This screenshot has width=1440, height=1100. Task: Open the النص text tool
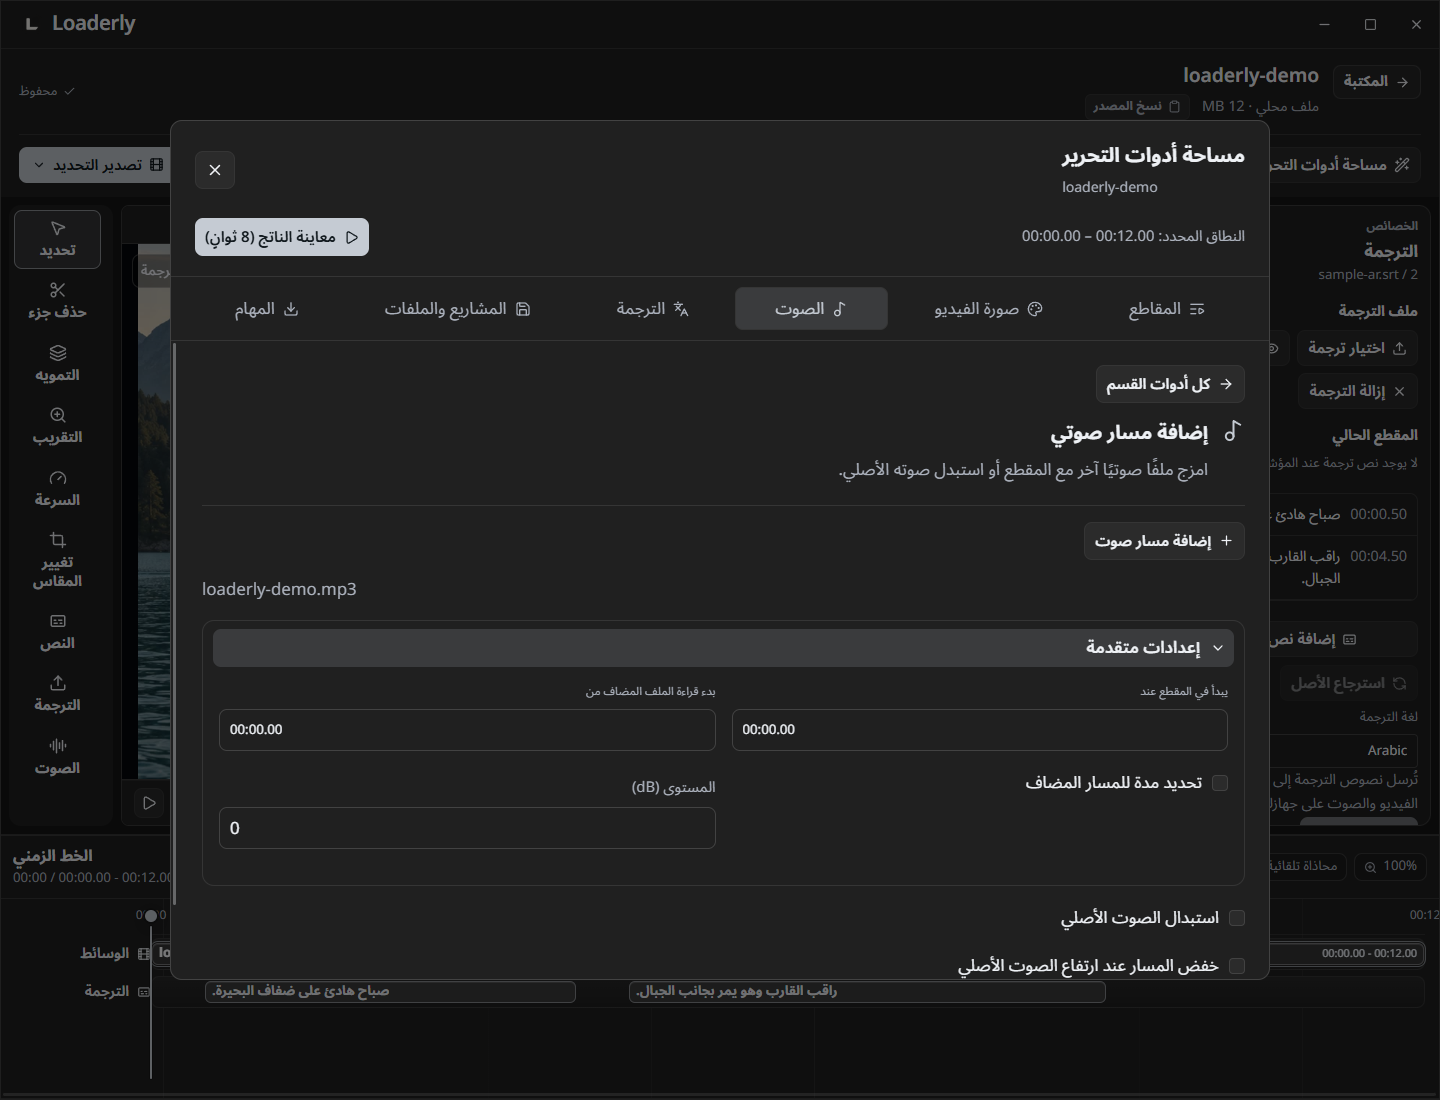pyautogui.click(x=57, y=632)
